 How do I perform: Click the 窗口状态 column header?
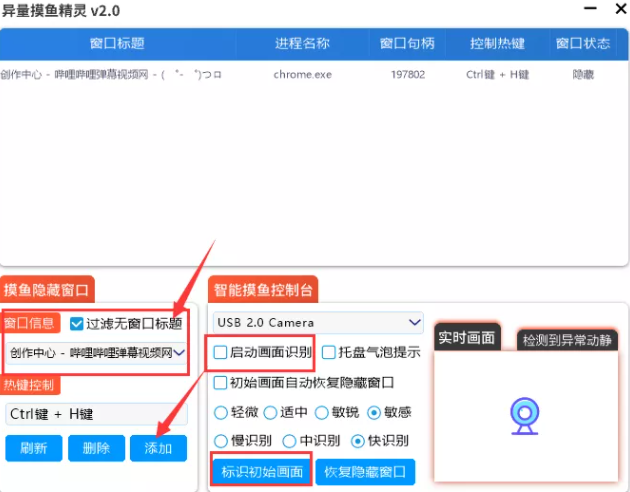click(x=583, y=44)
